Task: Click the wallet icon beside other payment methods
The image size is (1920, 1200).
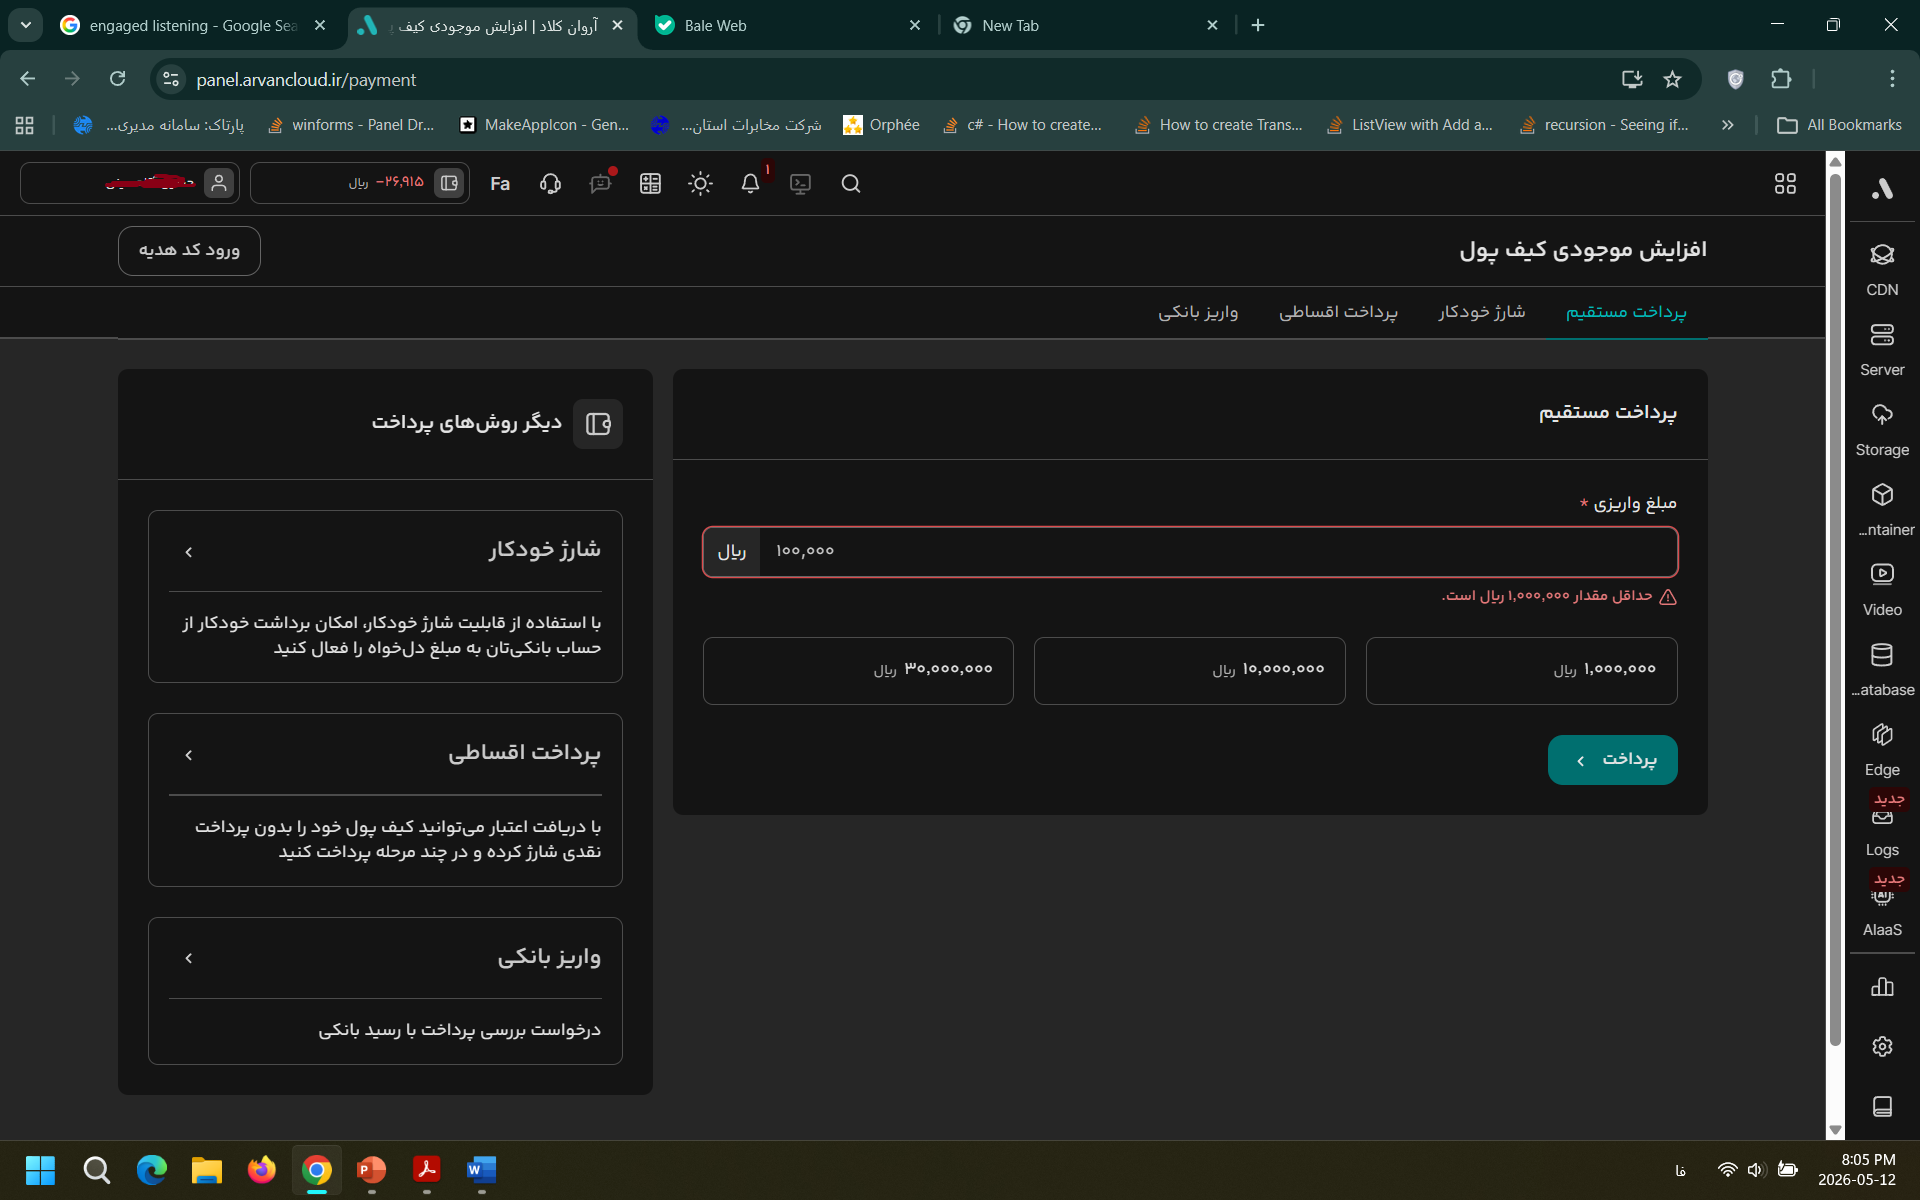Action: (598, 424)
